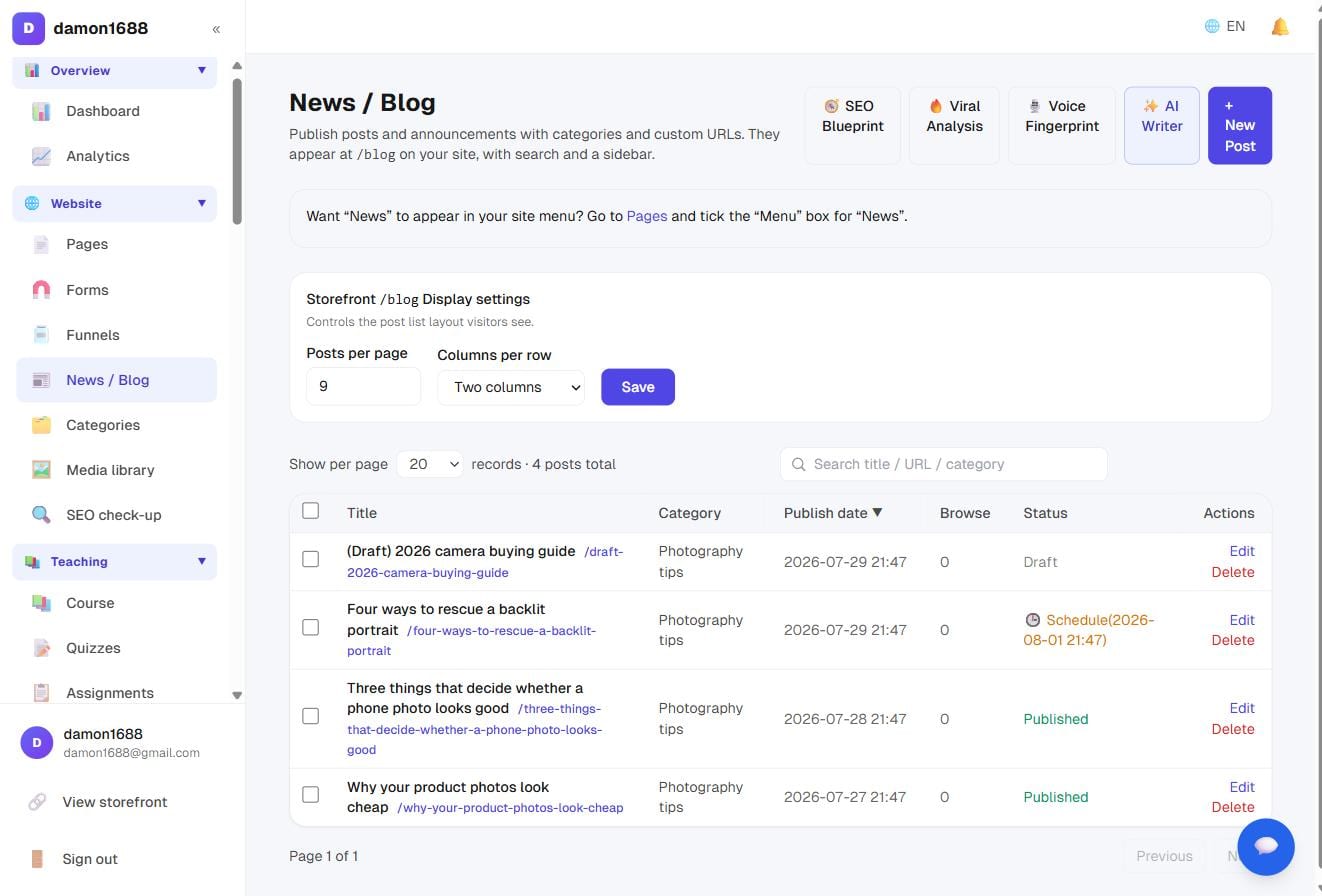This screenshot has height=896, width=1322.
Task: Click the Funnels icon
Action: click(x=41, y=335)
